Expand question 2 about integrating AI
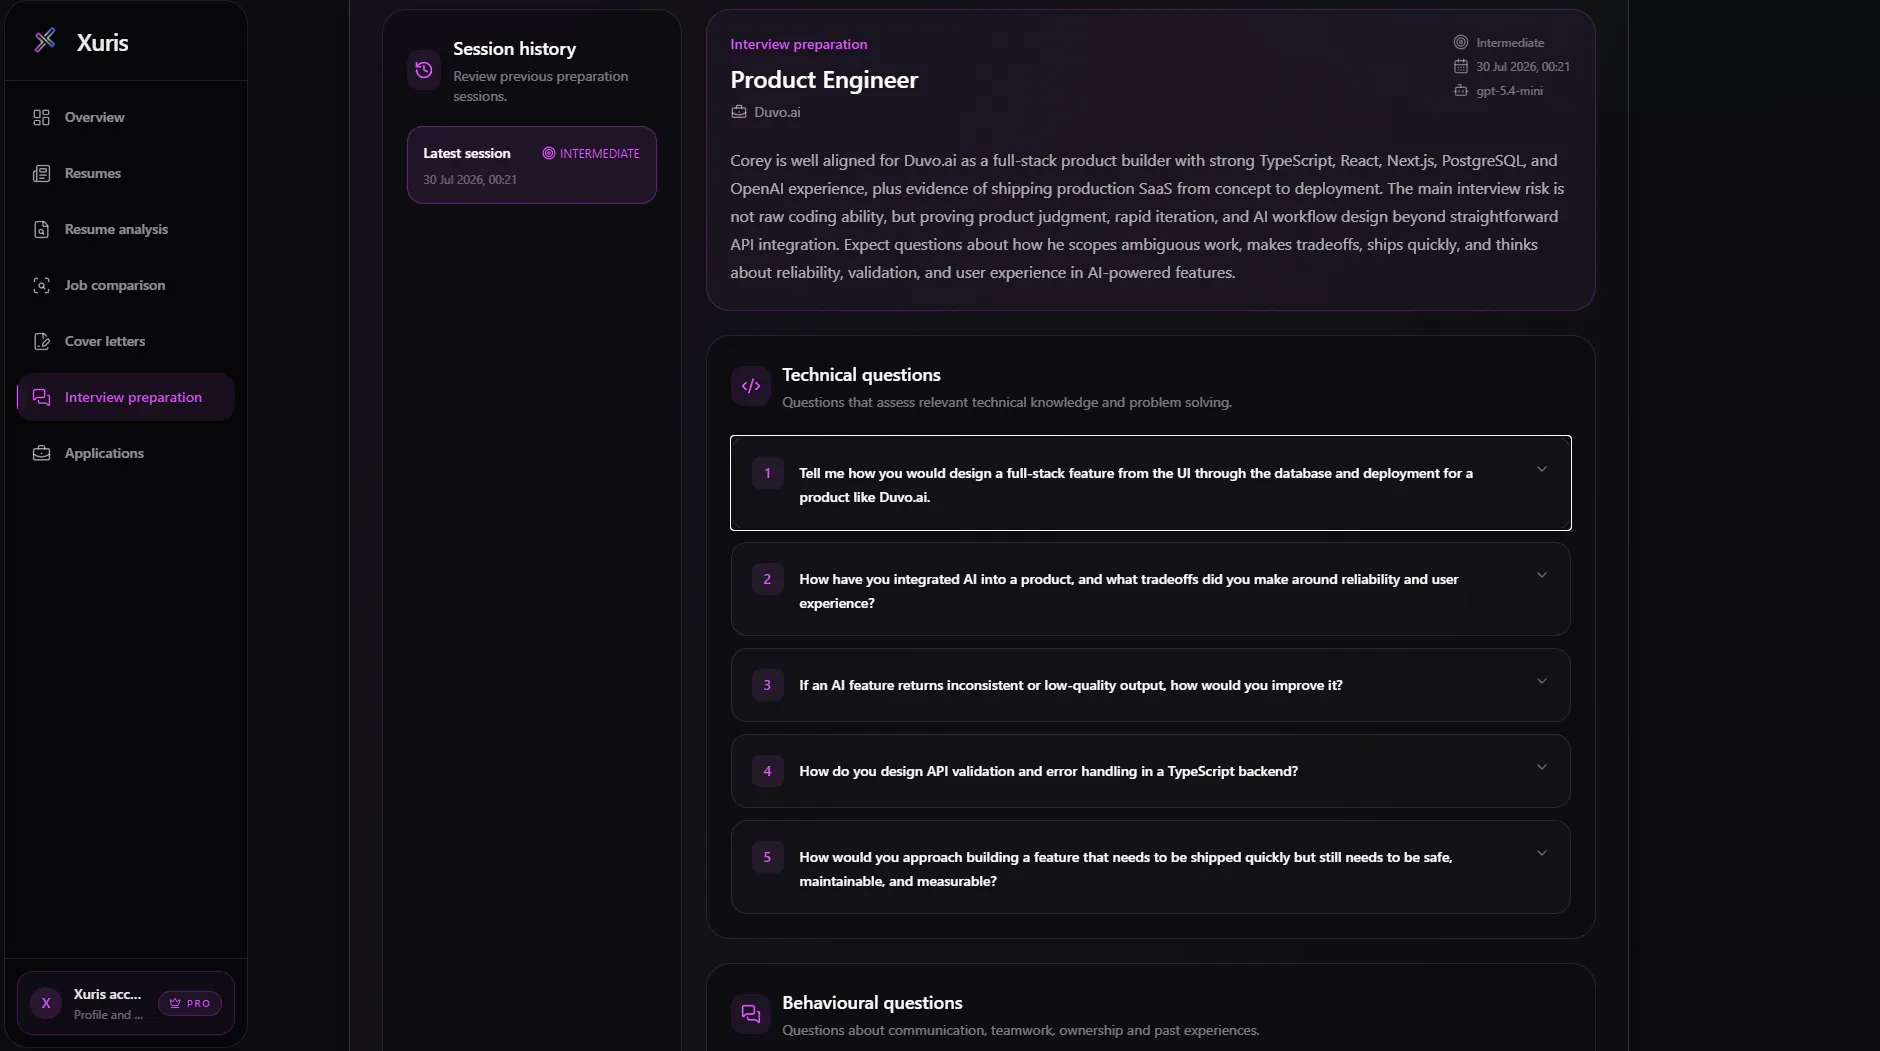Screen dimensions: 1880x1051 point(1151,589)
